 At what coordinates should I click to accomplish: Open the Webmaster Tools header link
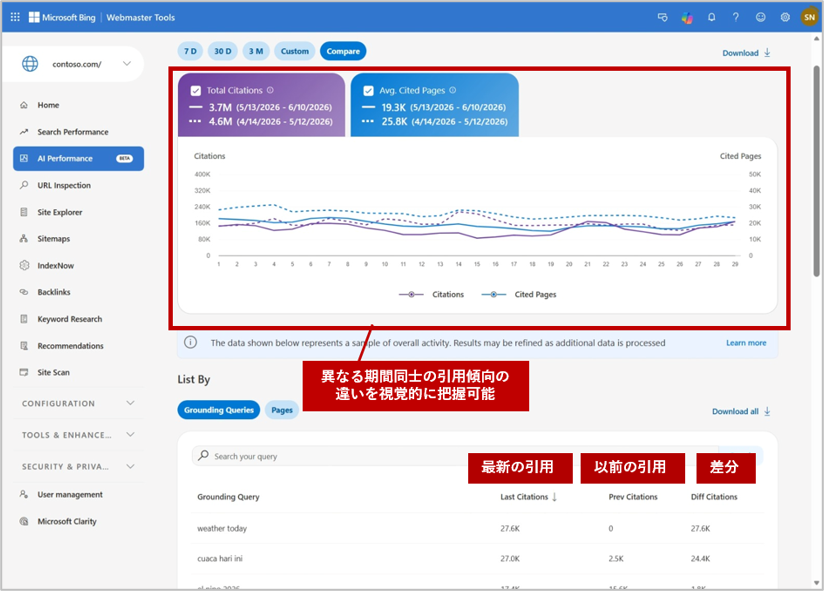click(x=140, y=17)
